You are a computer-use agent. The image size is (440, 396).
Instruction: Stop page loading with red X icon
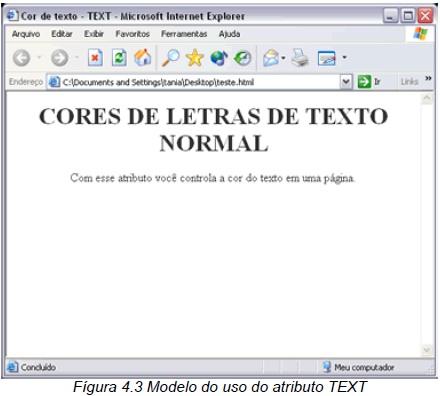[x=95, y=58]
